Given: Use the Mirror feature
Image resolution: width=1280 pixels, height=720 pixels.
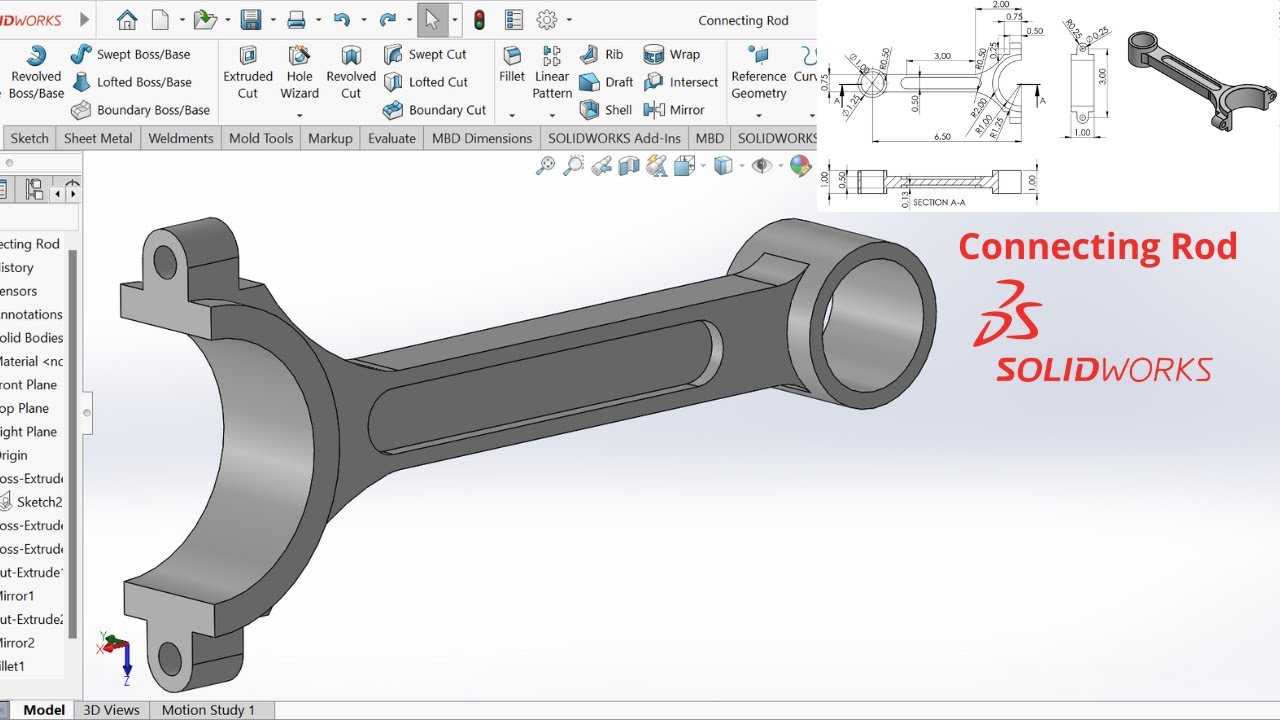Looking at the screenshot, I should (674, 110).
